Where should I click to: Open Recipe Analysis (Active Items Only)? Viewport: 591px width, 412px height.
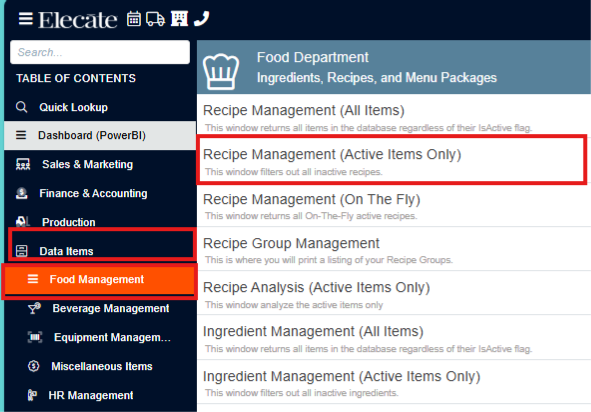click(394, 293)
